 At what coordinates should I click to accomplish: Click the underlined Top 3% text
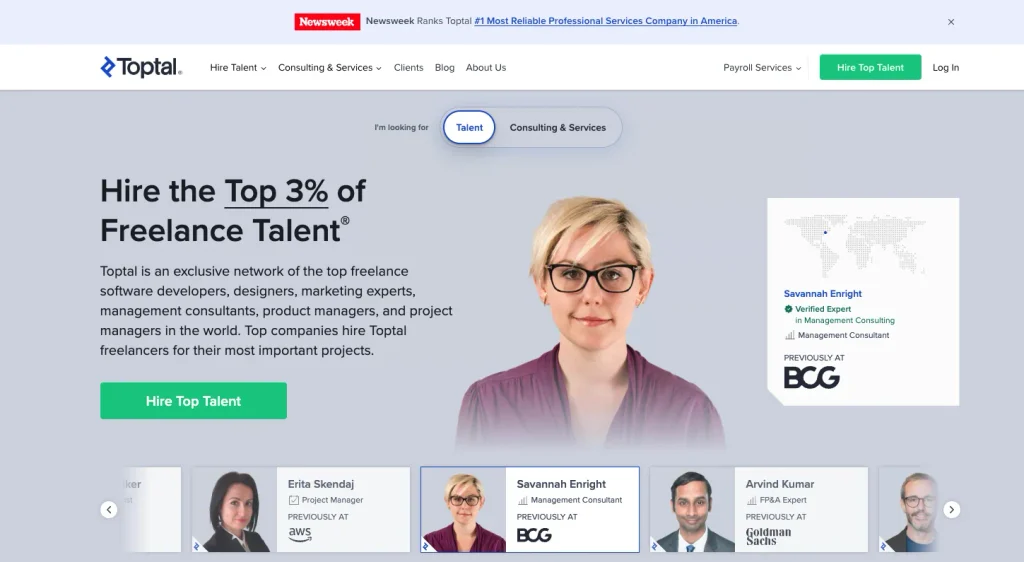tap(276, 191)
